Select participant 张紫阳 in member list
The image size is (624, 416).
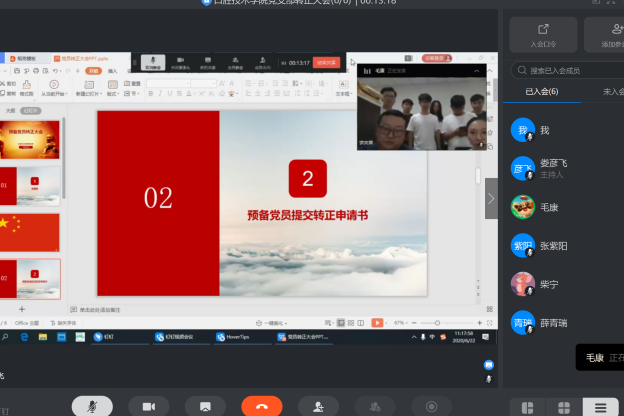(x=559, y=244)
